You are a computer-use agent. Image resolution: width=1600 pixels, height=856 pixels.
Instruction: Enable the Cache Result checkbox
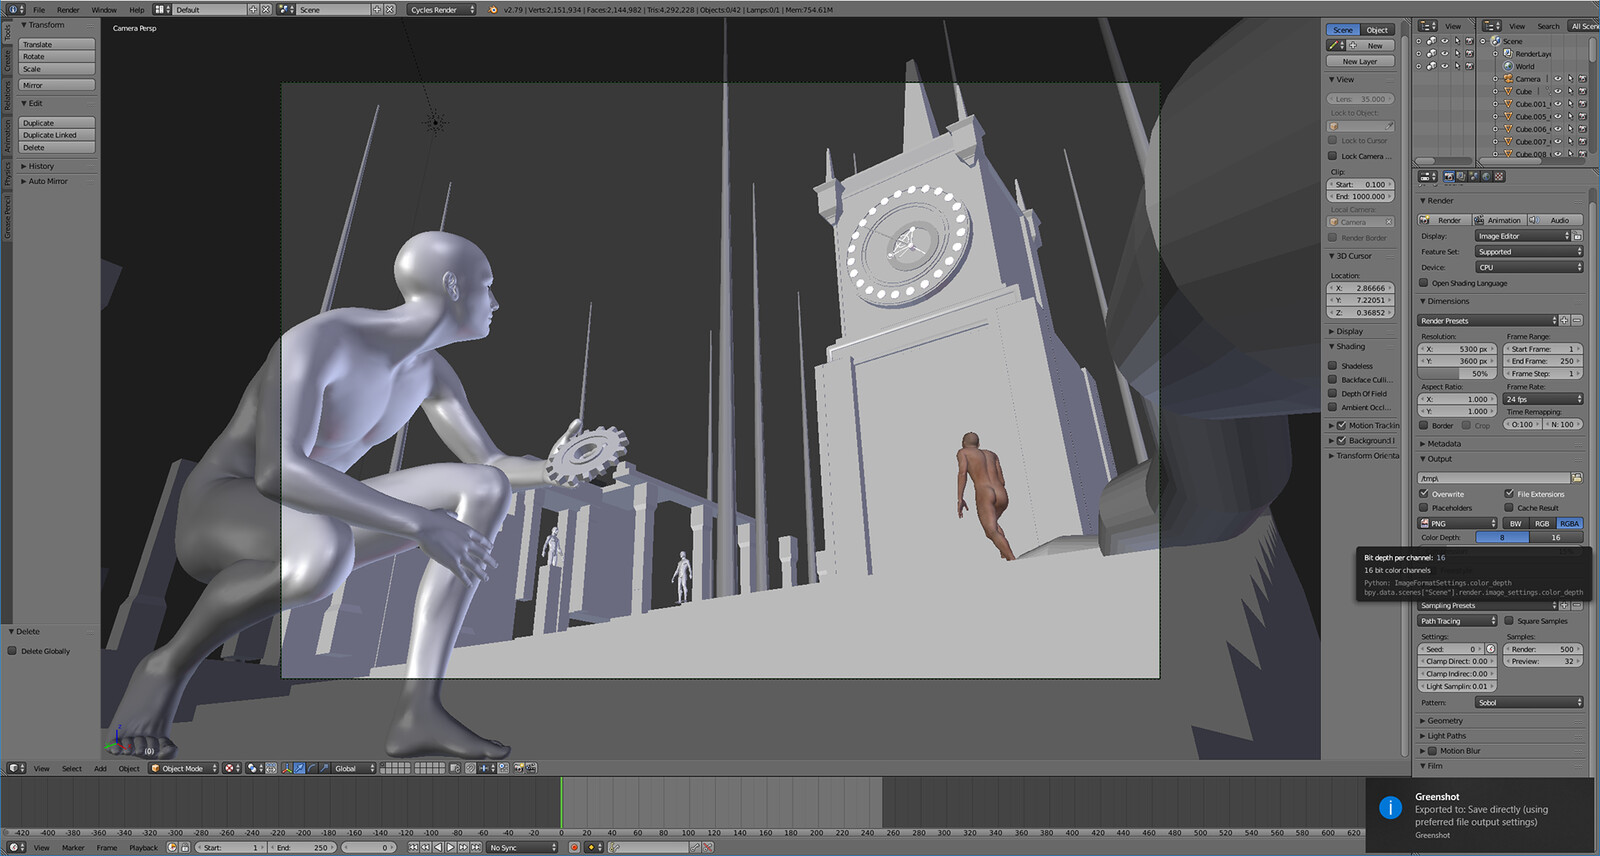coord(1509,507)
